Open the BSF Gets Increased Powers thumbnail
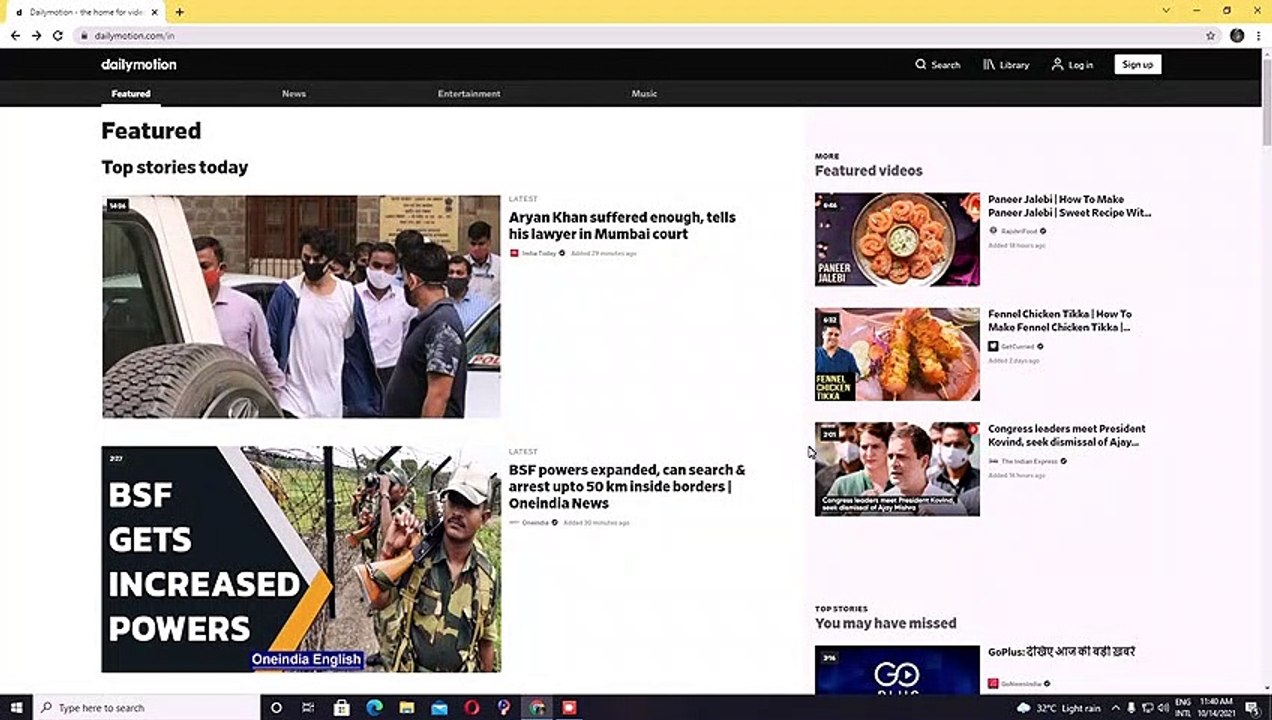The width and height of the screenshot is (1272, 720). (301, 559)
